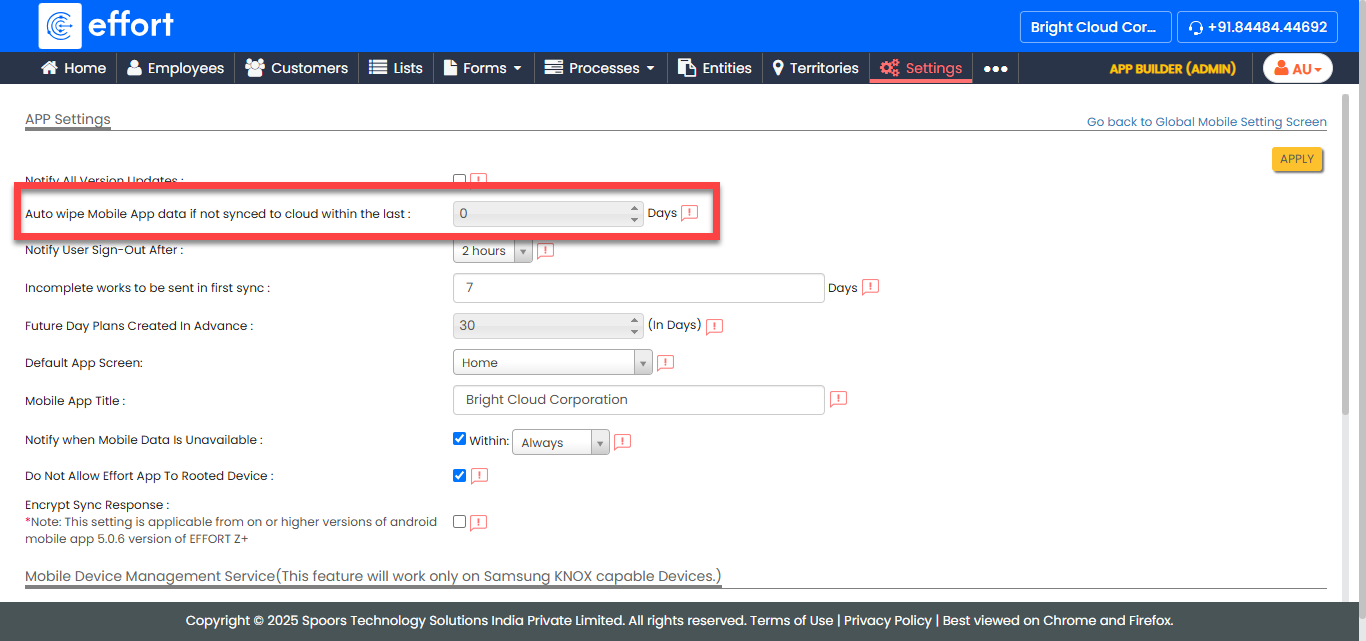This screenshot has width=1366, height=641.
Task: Open the Within Always dropdown
Action: (560, 442)
